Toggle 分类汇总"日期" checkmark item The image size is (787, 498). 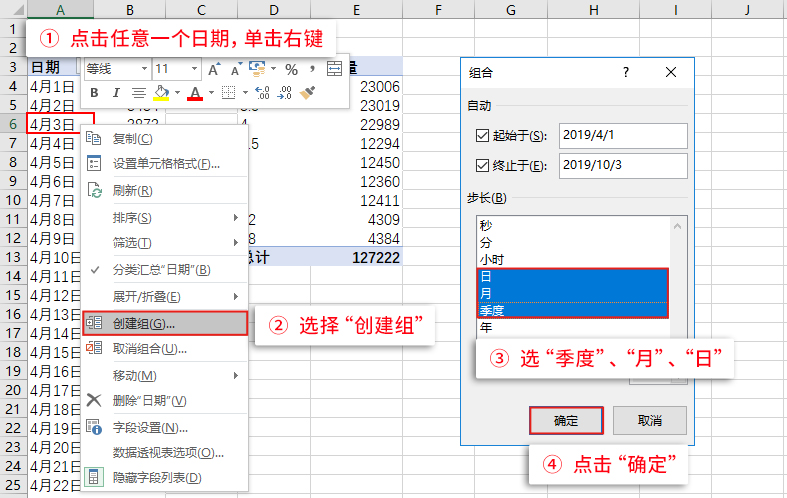[165, 270]
